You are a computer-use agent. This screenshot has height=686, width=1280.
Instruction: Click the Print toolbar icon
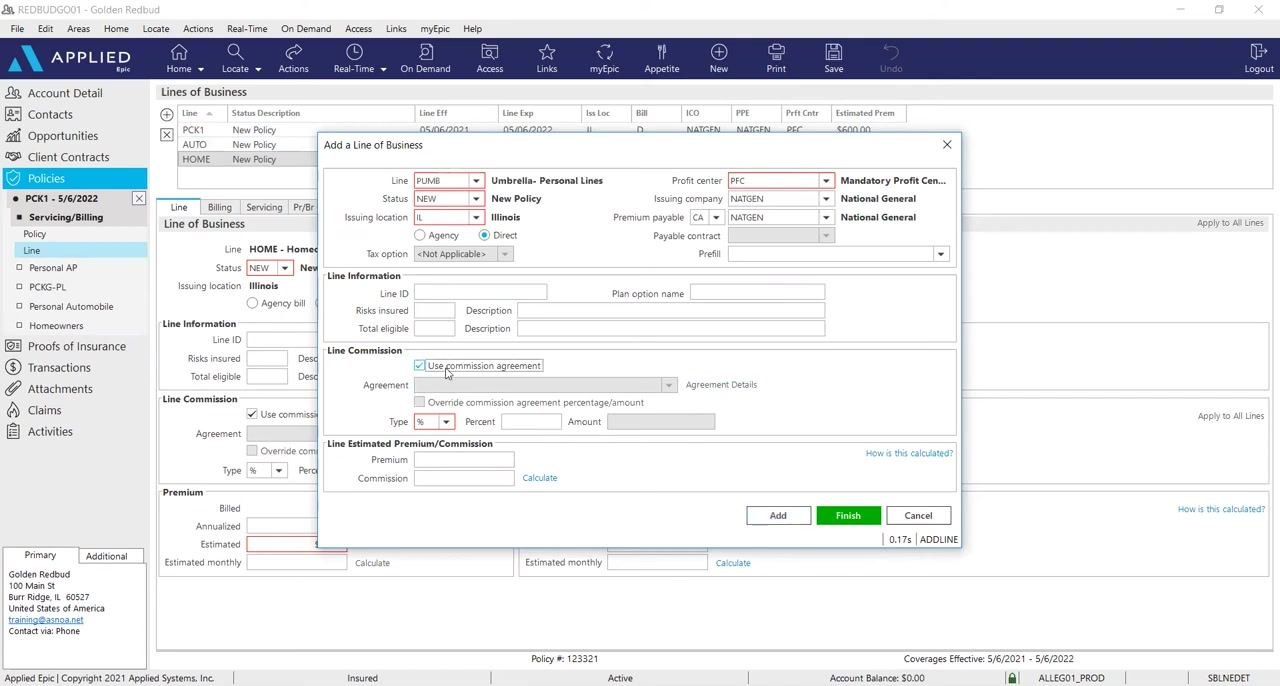(x=776, y=52)
